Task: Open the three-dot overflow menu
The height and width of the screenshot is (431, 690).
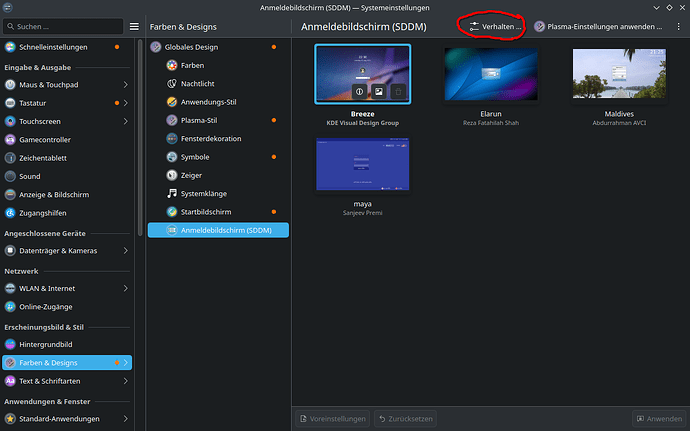Action: pos(678,27)
